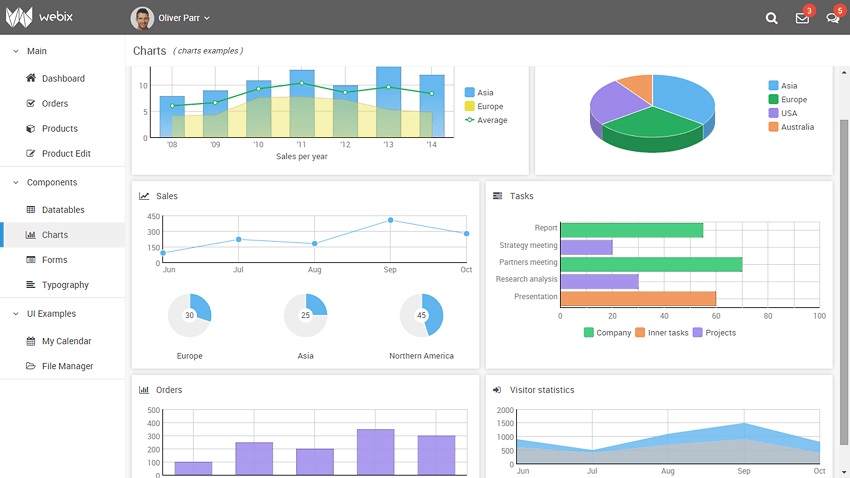Select Typography in the sidebar

coord(64,285)
